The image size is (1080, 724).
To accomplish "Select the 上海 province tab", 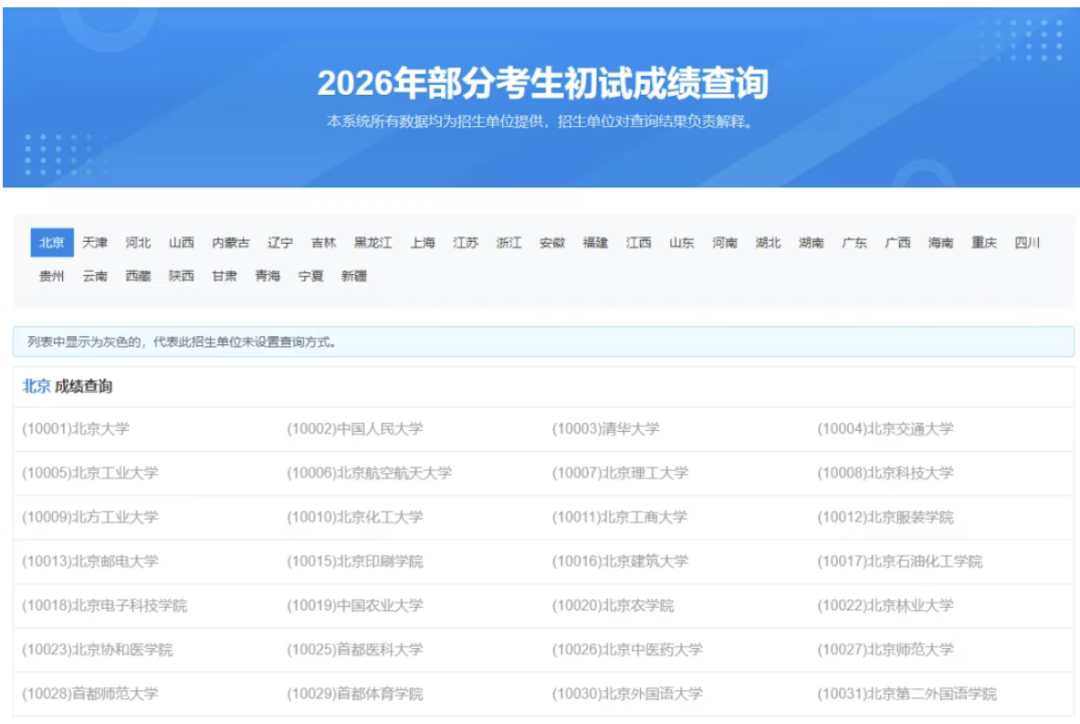I will tap(424, 241).
